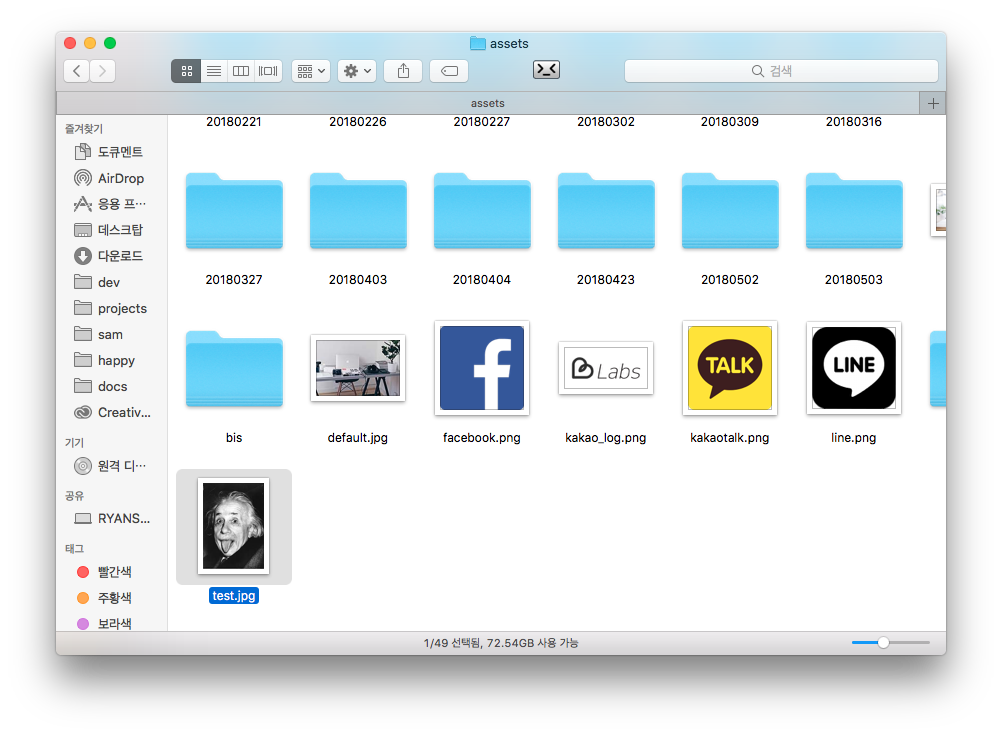Switch to list view mode
This screenshot has width=1002, height=735.
213,71
